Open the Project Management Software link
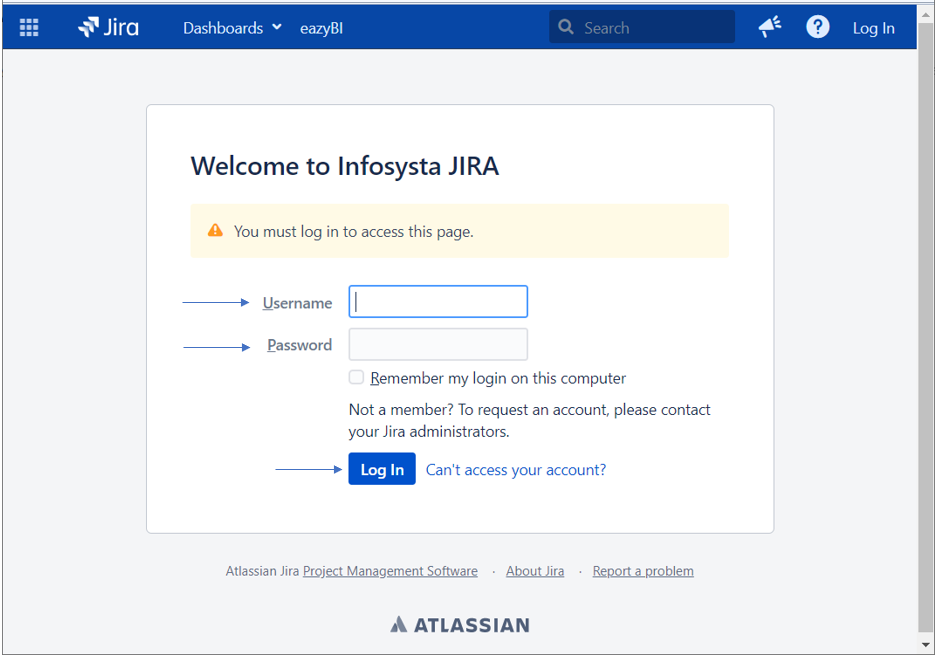 pyautogui.click(x=390, y=571)
